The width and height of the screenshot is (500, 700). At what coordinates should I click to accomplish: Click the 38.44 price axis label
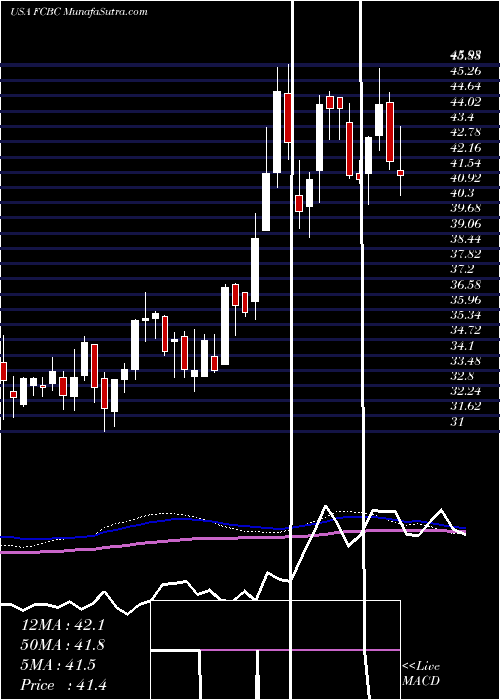pyautogui.click(x=466, y=239)
